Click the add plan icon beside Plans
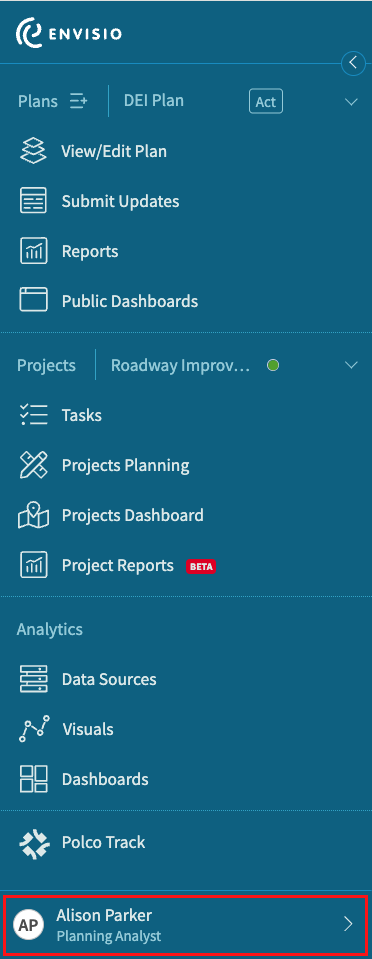Image resolution: width=372 pixels, height=959 pixels. coord(78,101)
